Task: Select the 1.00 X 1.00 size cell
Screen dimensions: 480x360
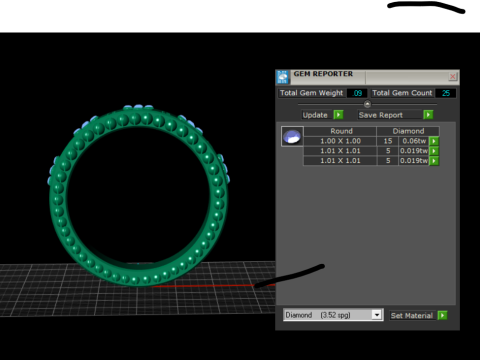Action: (x=340, y=141)
